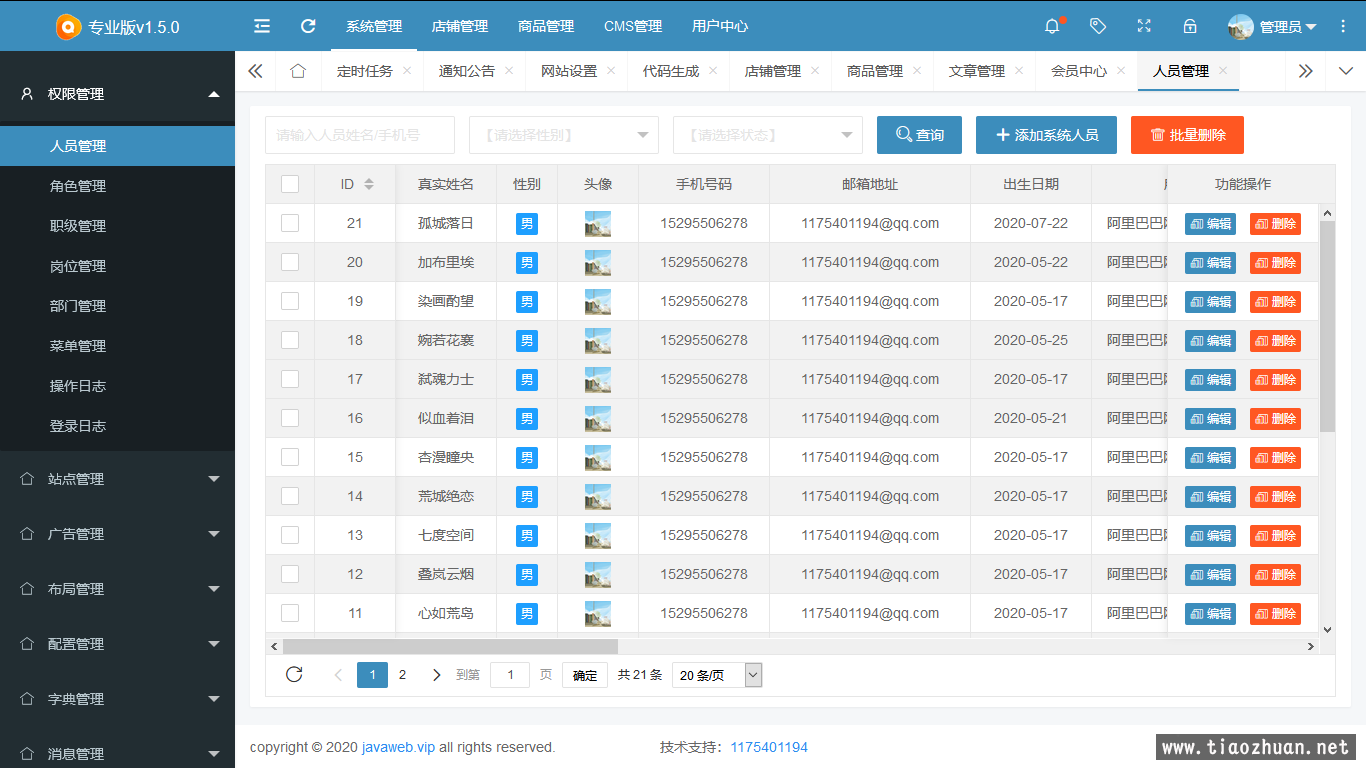Close the 代码生成 tab
Viewport: 1366px width, 768px height.
tap(713, 71)
